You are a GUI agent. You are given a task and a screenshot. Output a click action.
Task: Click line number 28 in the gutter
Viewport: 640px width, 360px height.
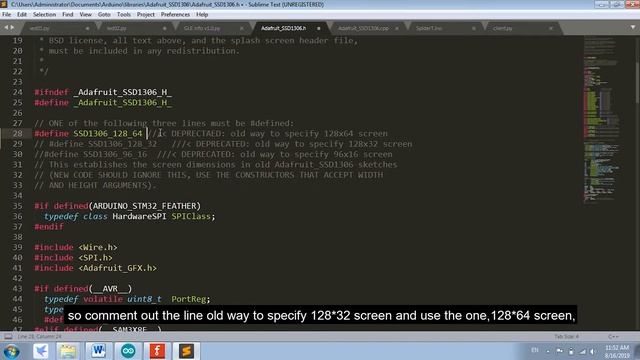17,133
